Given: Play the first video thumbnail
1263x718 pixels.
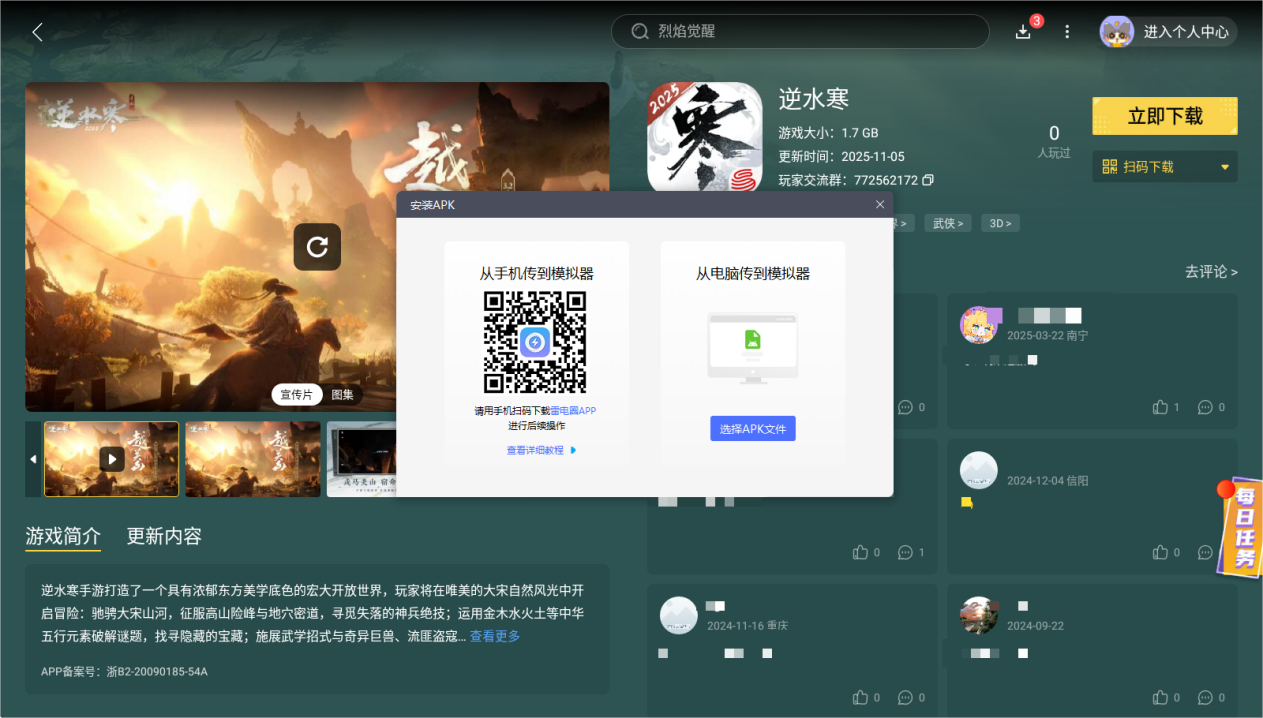Looking at the screenshot, I should point(112,459).
